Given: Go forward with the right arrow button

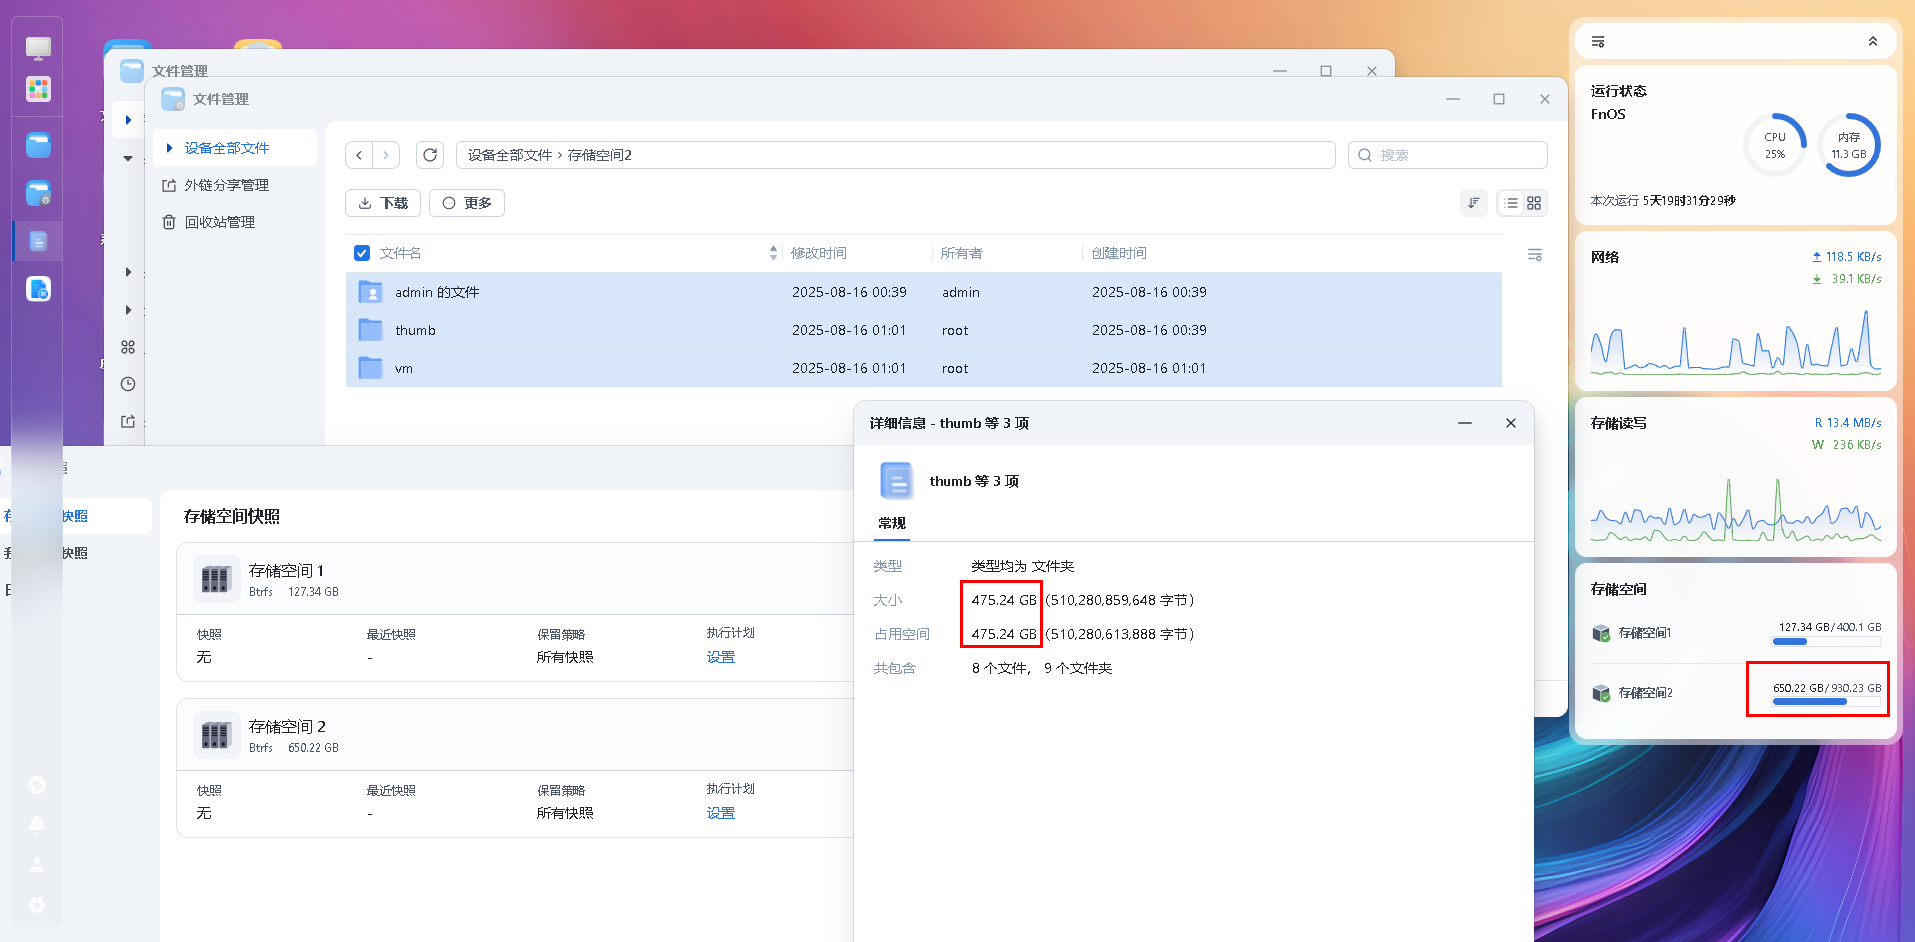Looking at the screenshot, I should coord(386,155).
